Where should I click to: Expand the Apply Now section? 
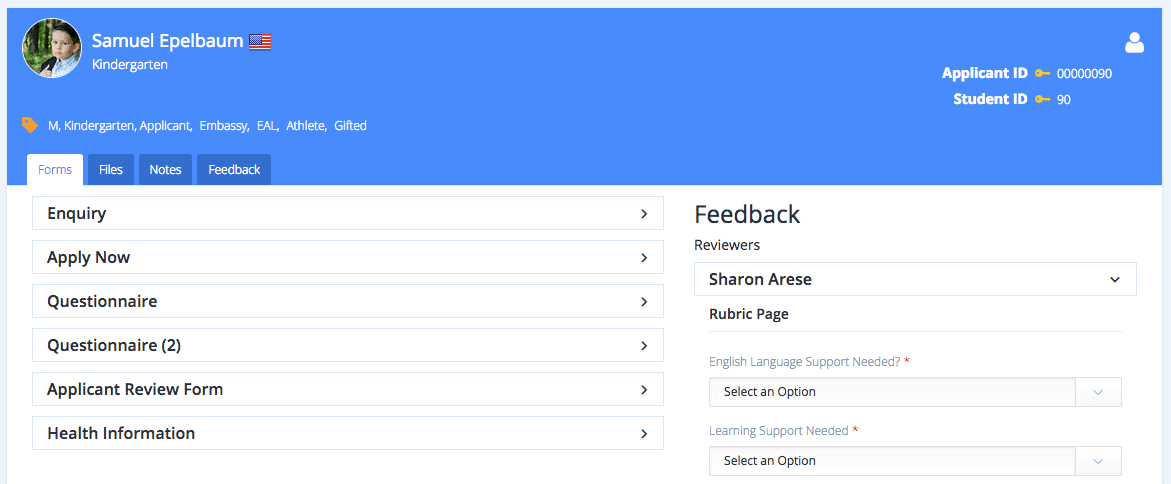pos(347,257)
